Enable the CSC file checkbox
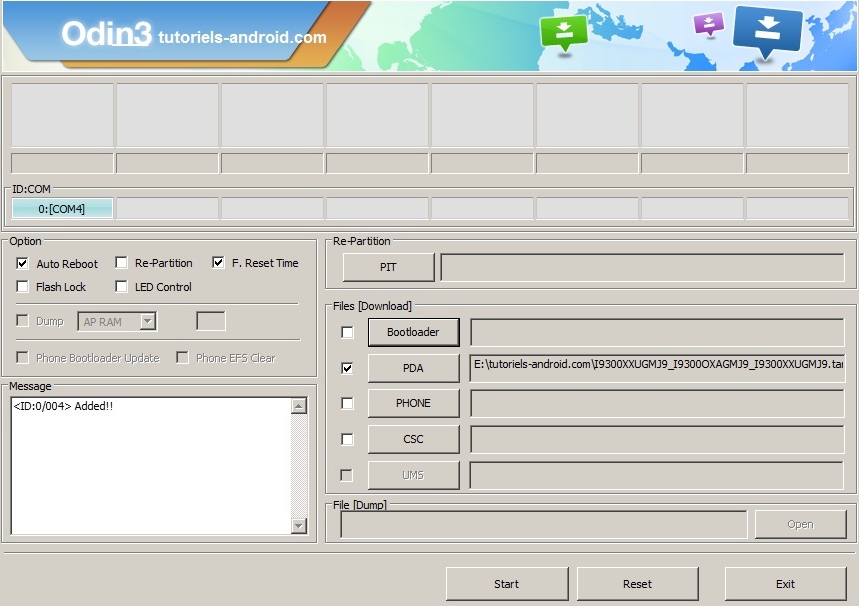 click(x=347, y=439)
